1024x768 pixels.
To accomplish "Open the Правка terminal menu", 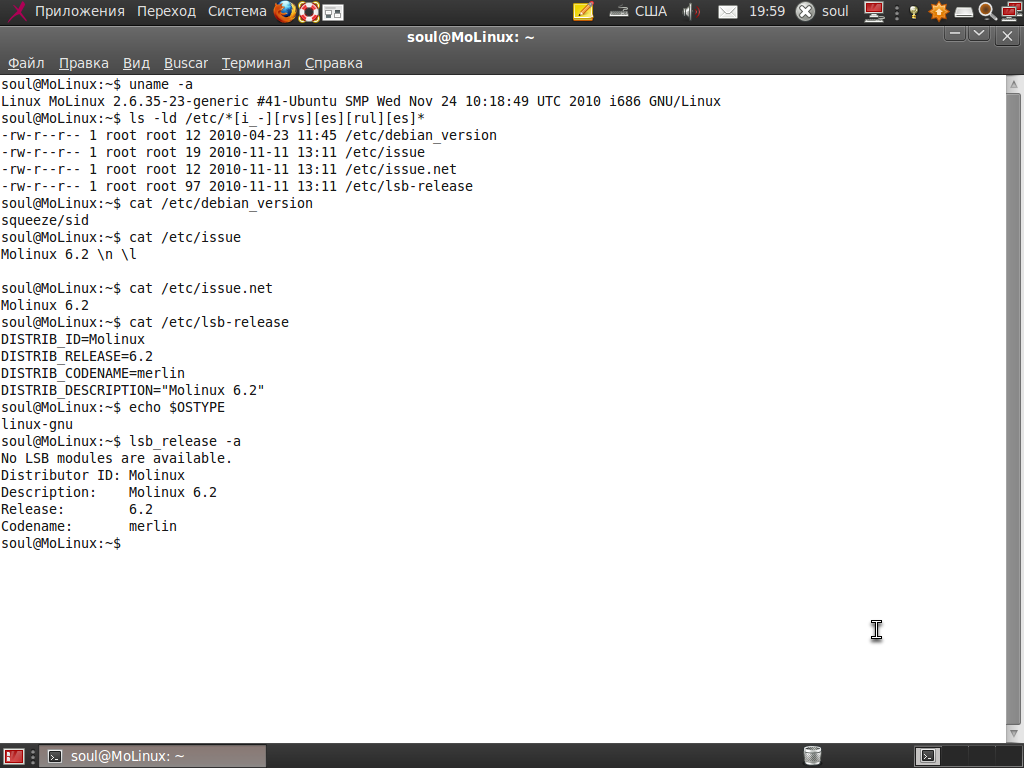I will point(84,63).
